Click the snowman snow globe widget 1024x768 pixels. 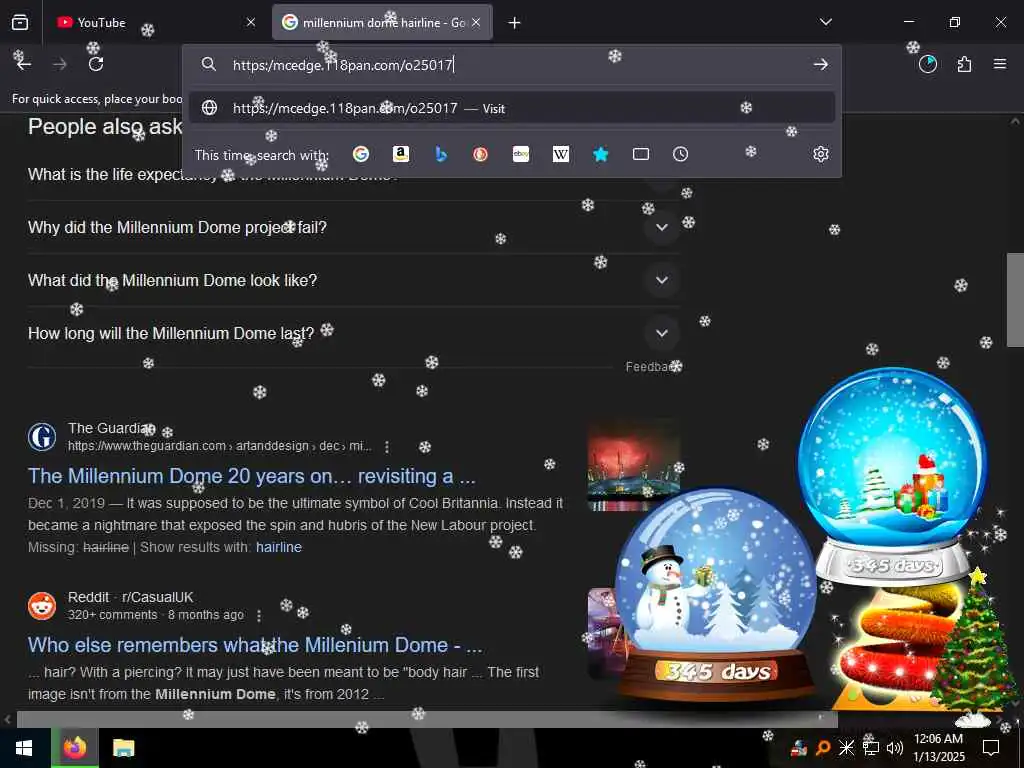(716, 594)
